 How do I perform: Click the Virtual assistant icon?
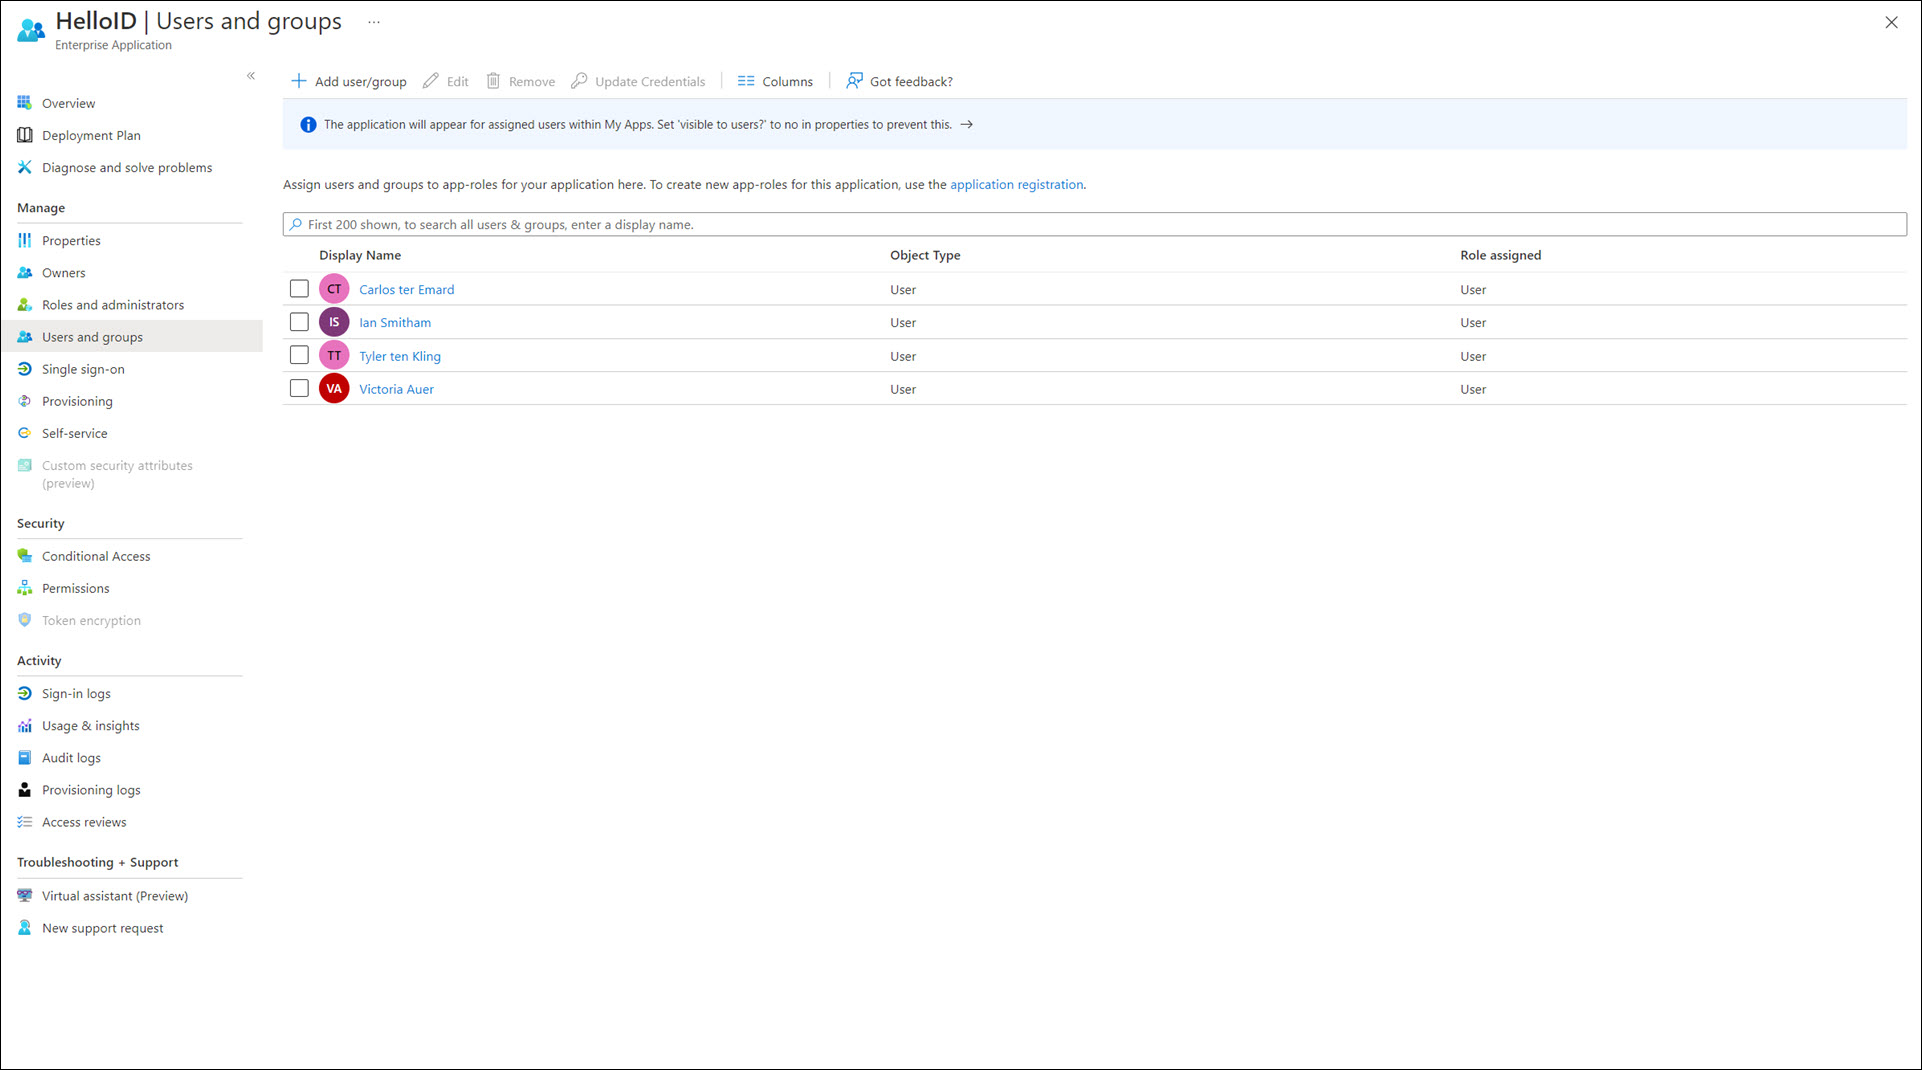click(x=25, y=895)
